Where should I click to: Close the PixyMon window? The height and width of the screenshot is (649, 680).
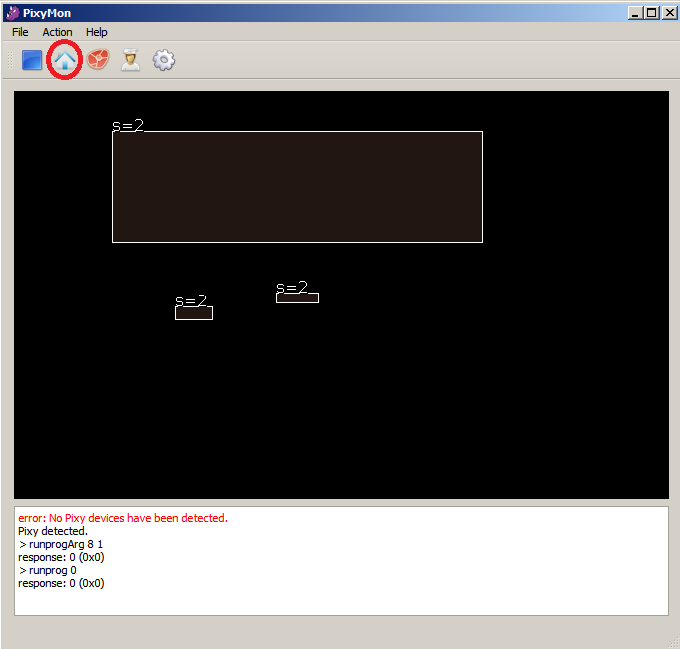point(669,13)
